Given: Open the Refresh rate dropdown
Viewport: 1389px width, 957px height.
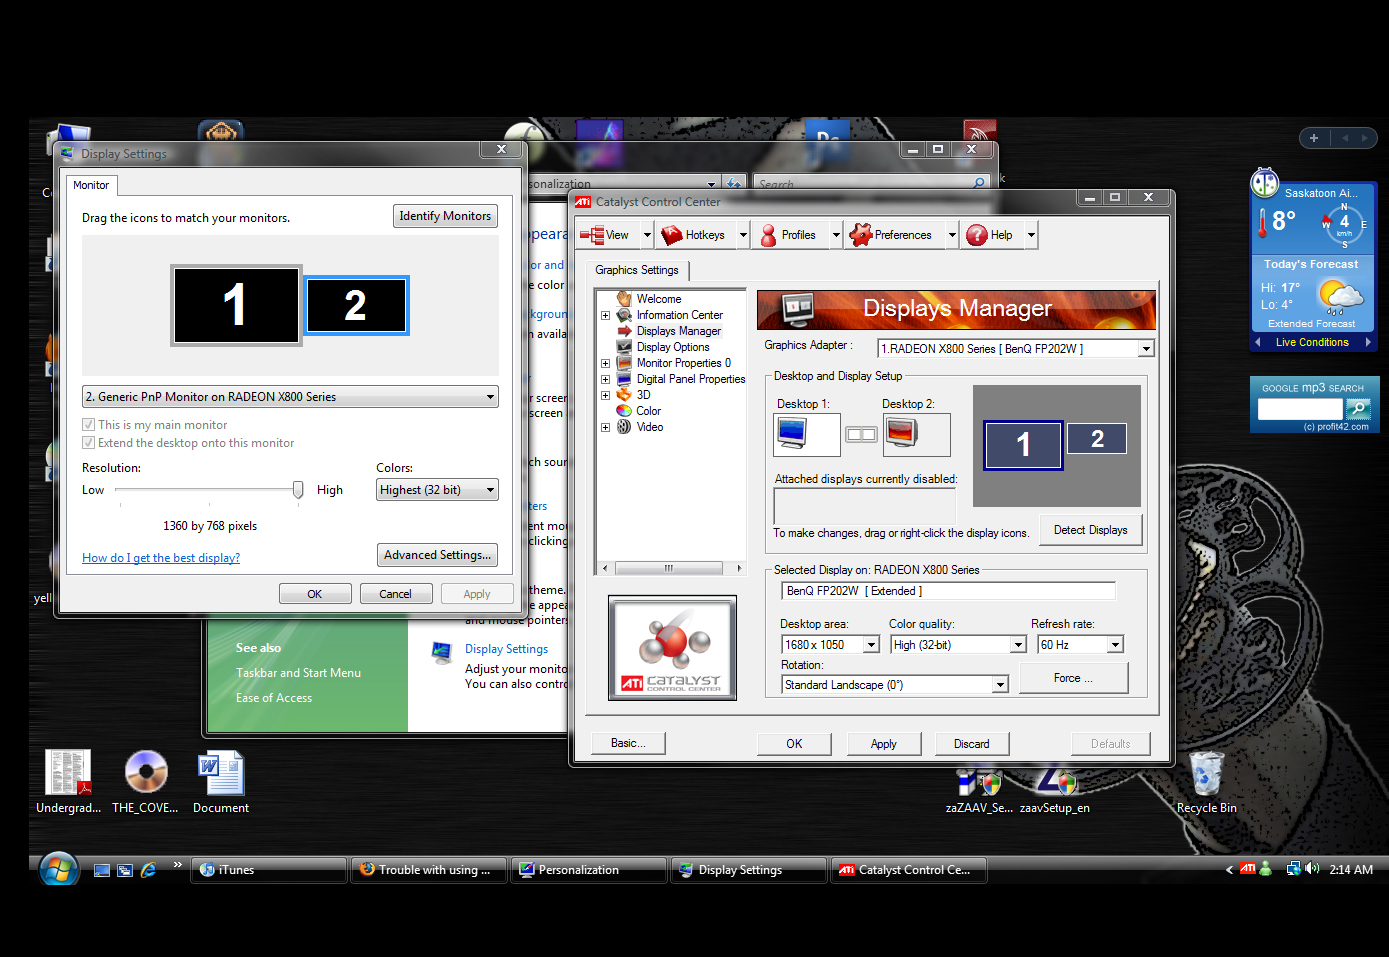Looking at the screenshot, I should (1114, 645).
